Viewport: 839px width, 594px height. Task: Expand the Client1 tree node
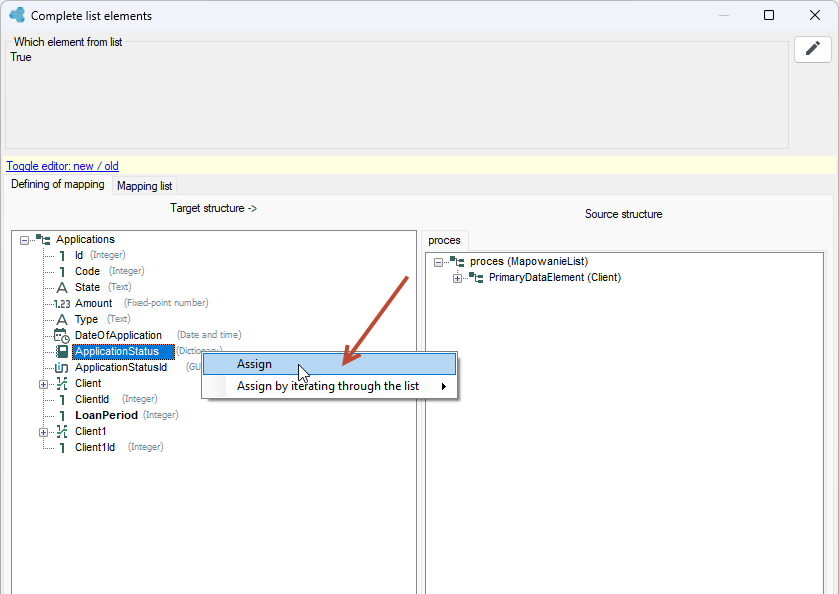click(x=43, y=432)
